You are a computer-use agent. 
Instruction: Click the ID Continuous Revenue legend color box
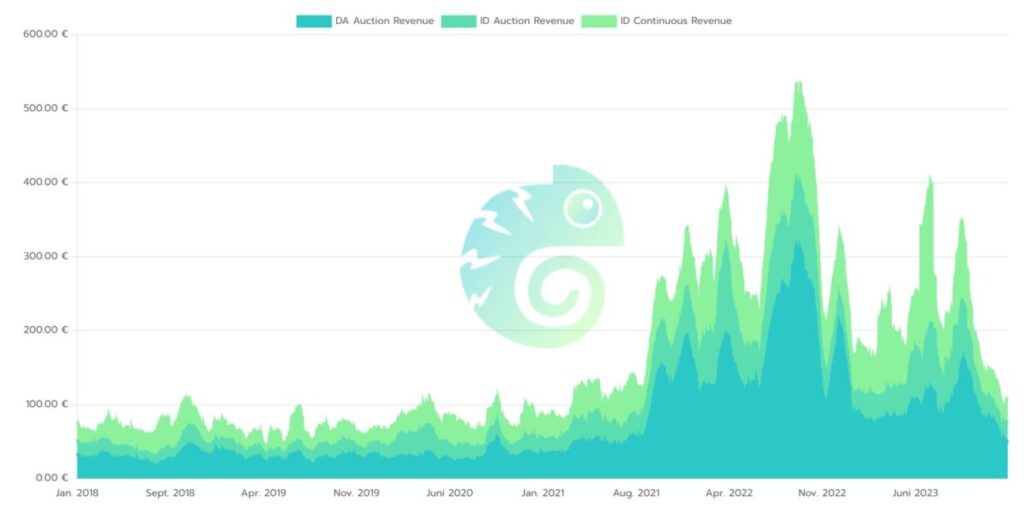coord(599,21)
